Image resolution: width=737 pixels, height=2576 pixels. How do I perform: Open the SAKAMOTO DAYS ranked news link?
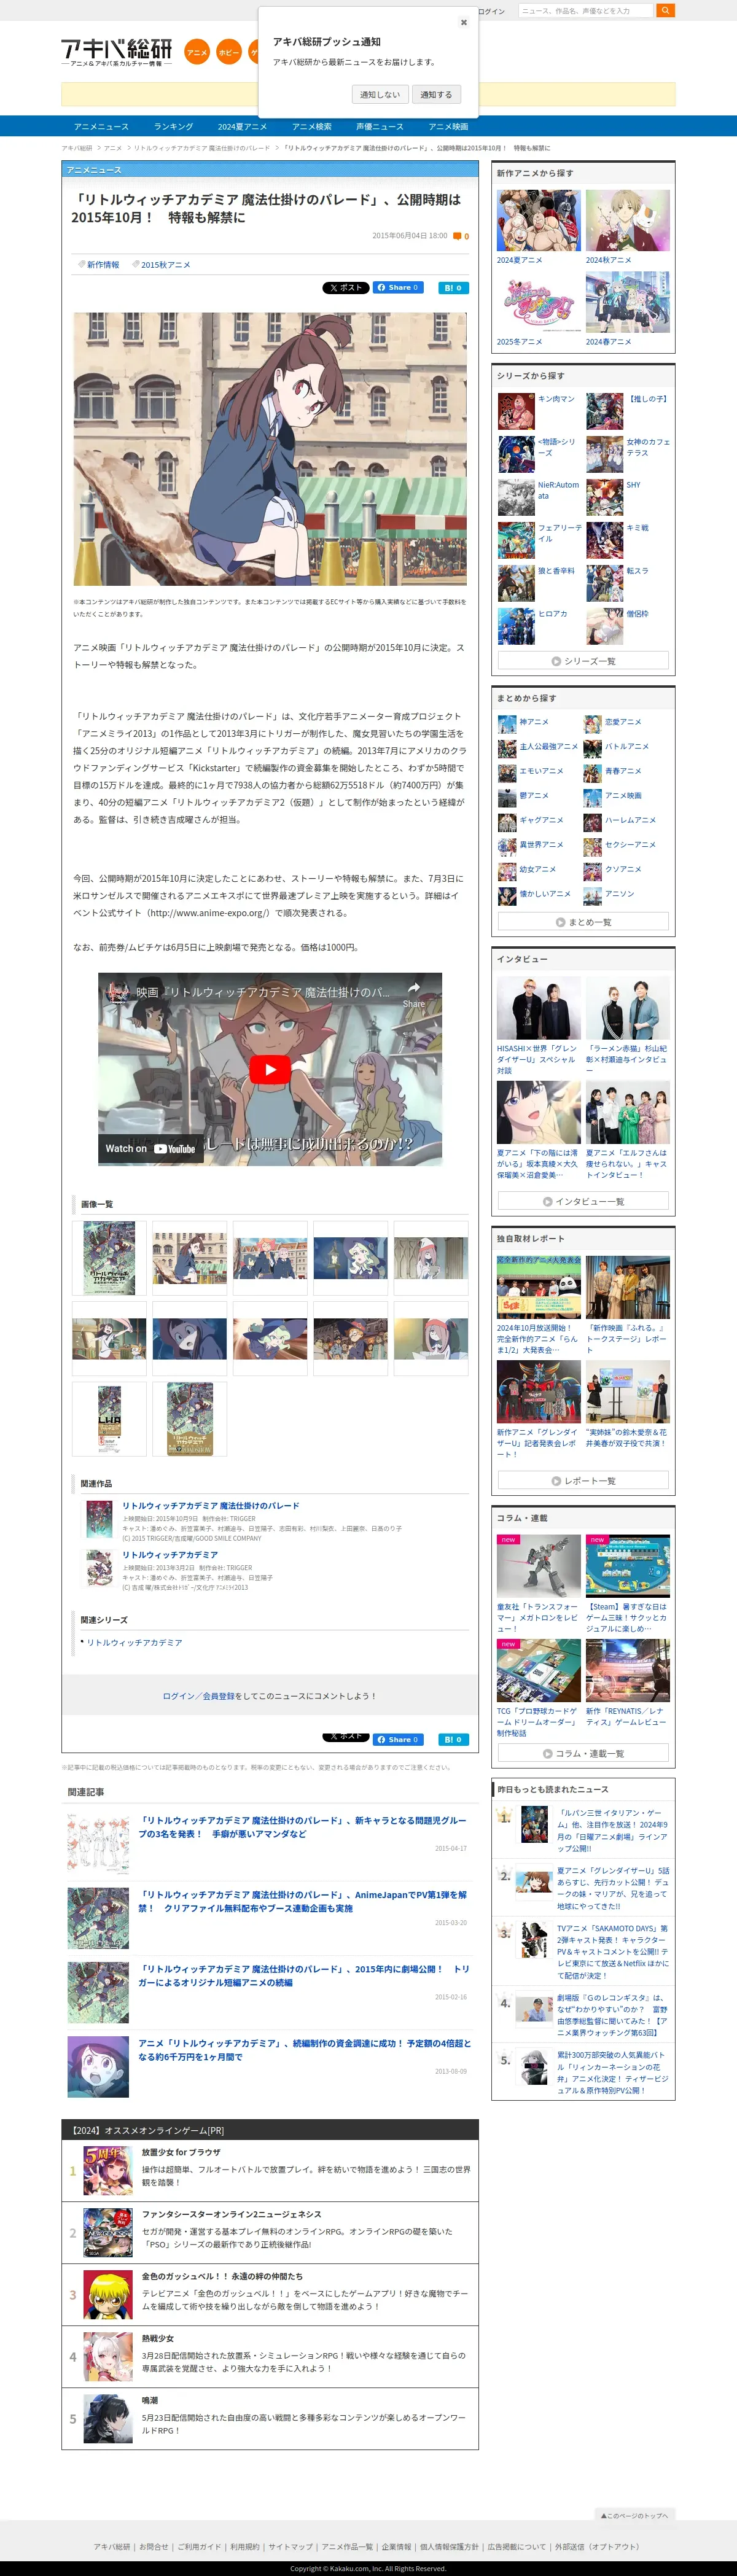tap(613, 1952)
